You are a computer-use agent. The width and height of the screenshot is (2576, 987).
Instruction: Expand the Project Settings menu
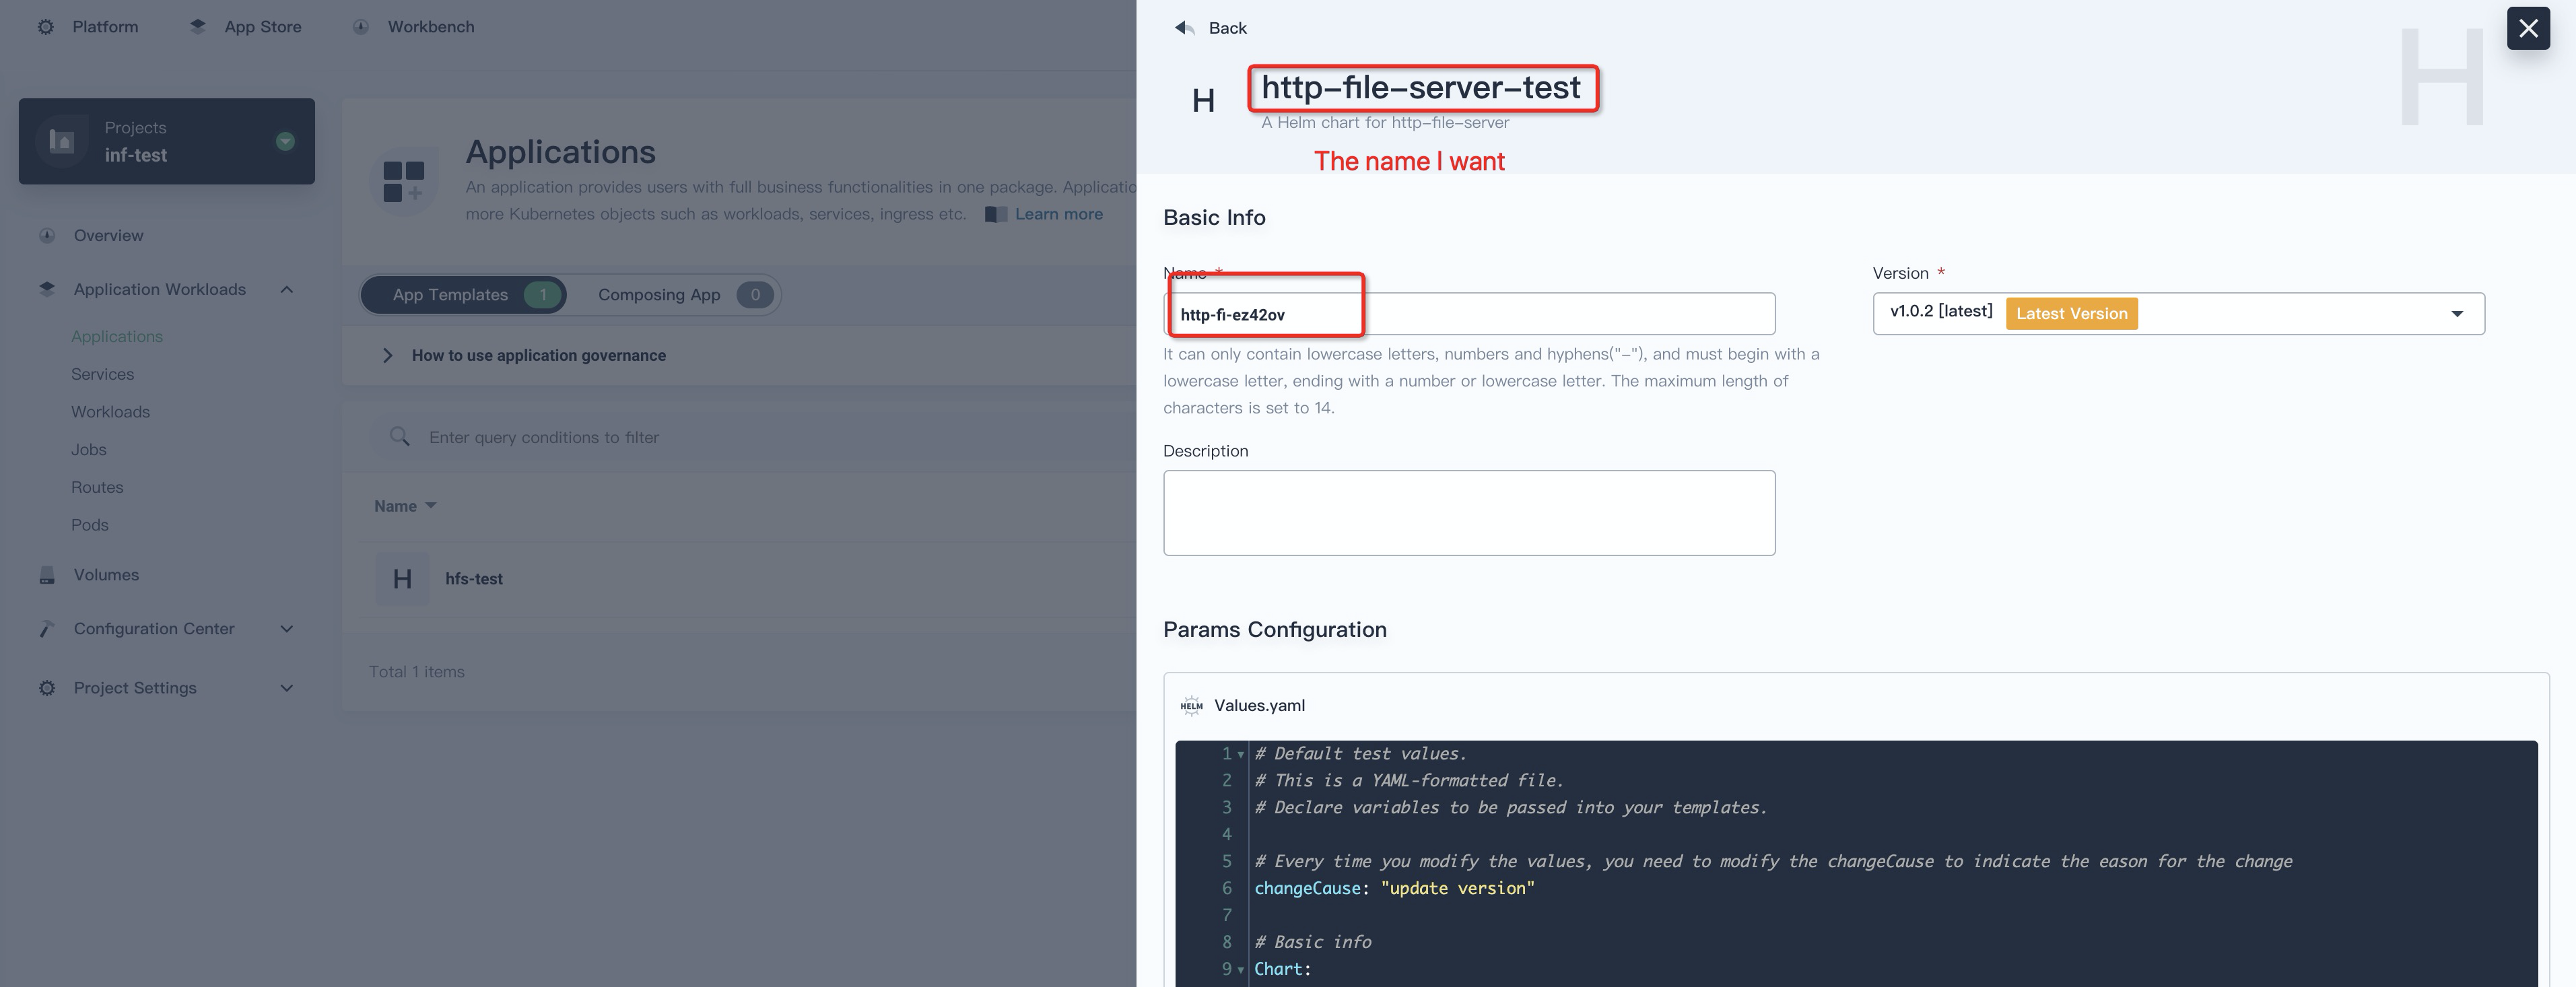(287, 688)
